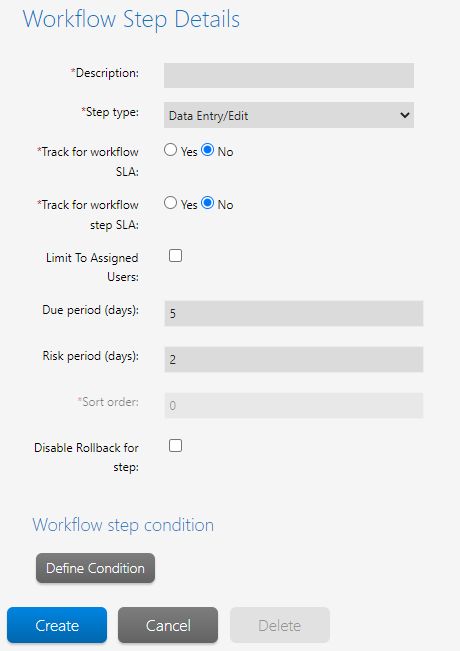Viewport: 460px width, 651px height.
Task: Click the Workflow Step Details title
Action: 131,19
